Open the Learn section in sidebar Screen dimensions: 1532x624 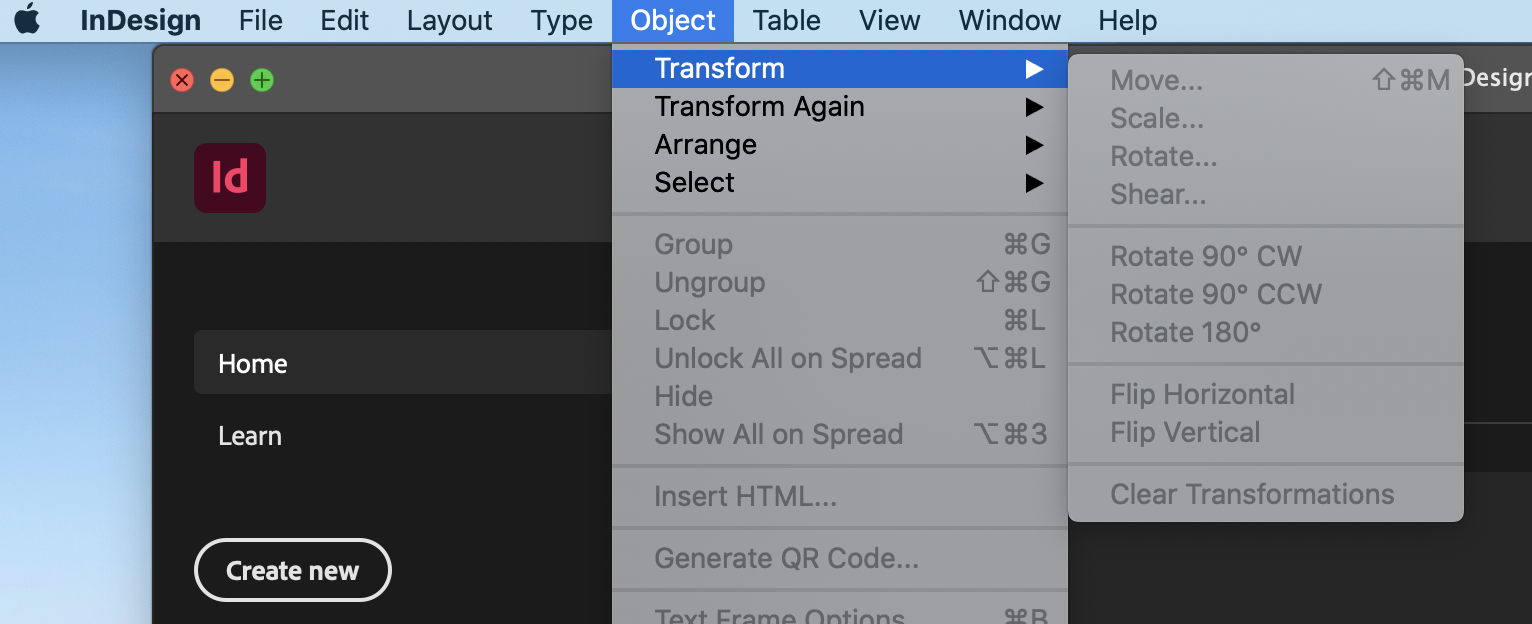250,436
